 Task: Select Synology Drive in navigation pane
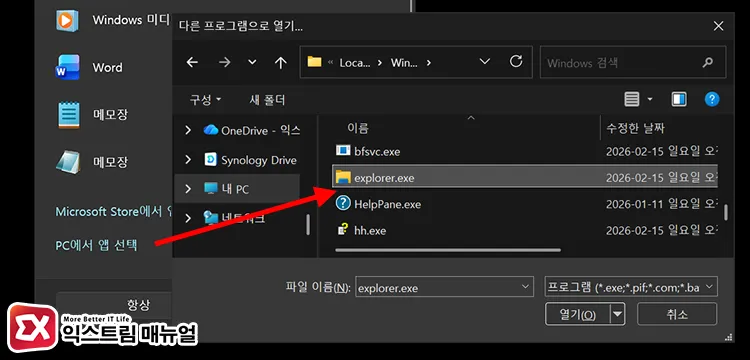pos(251,160)
